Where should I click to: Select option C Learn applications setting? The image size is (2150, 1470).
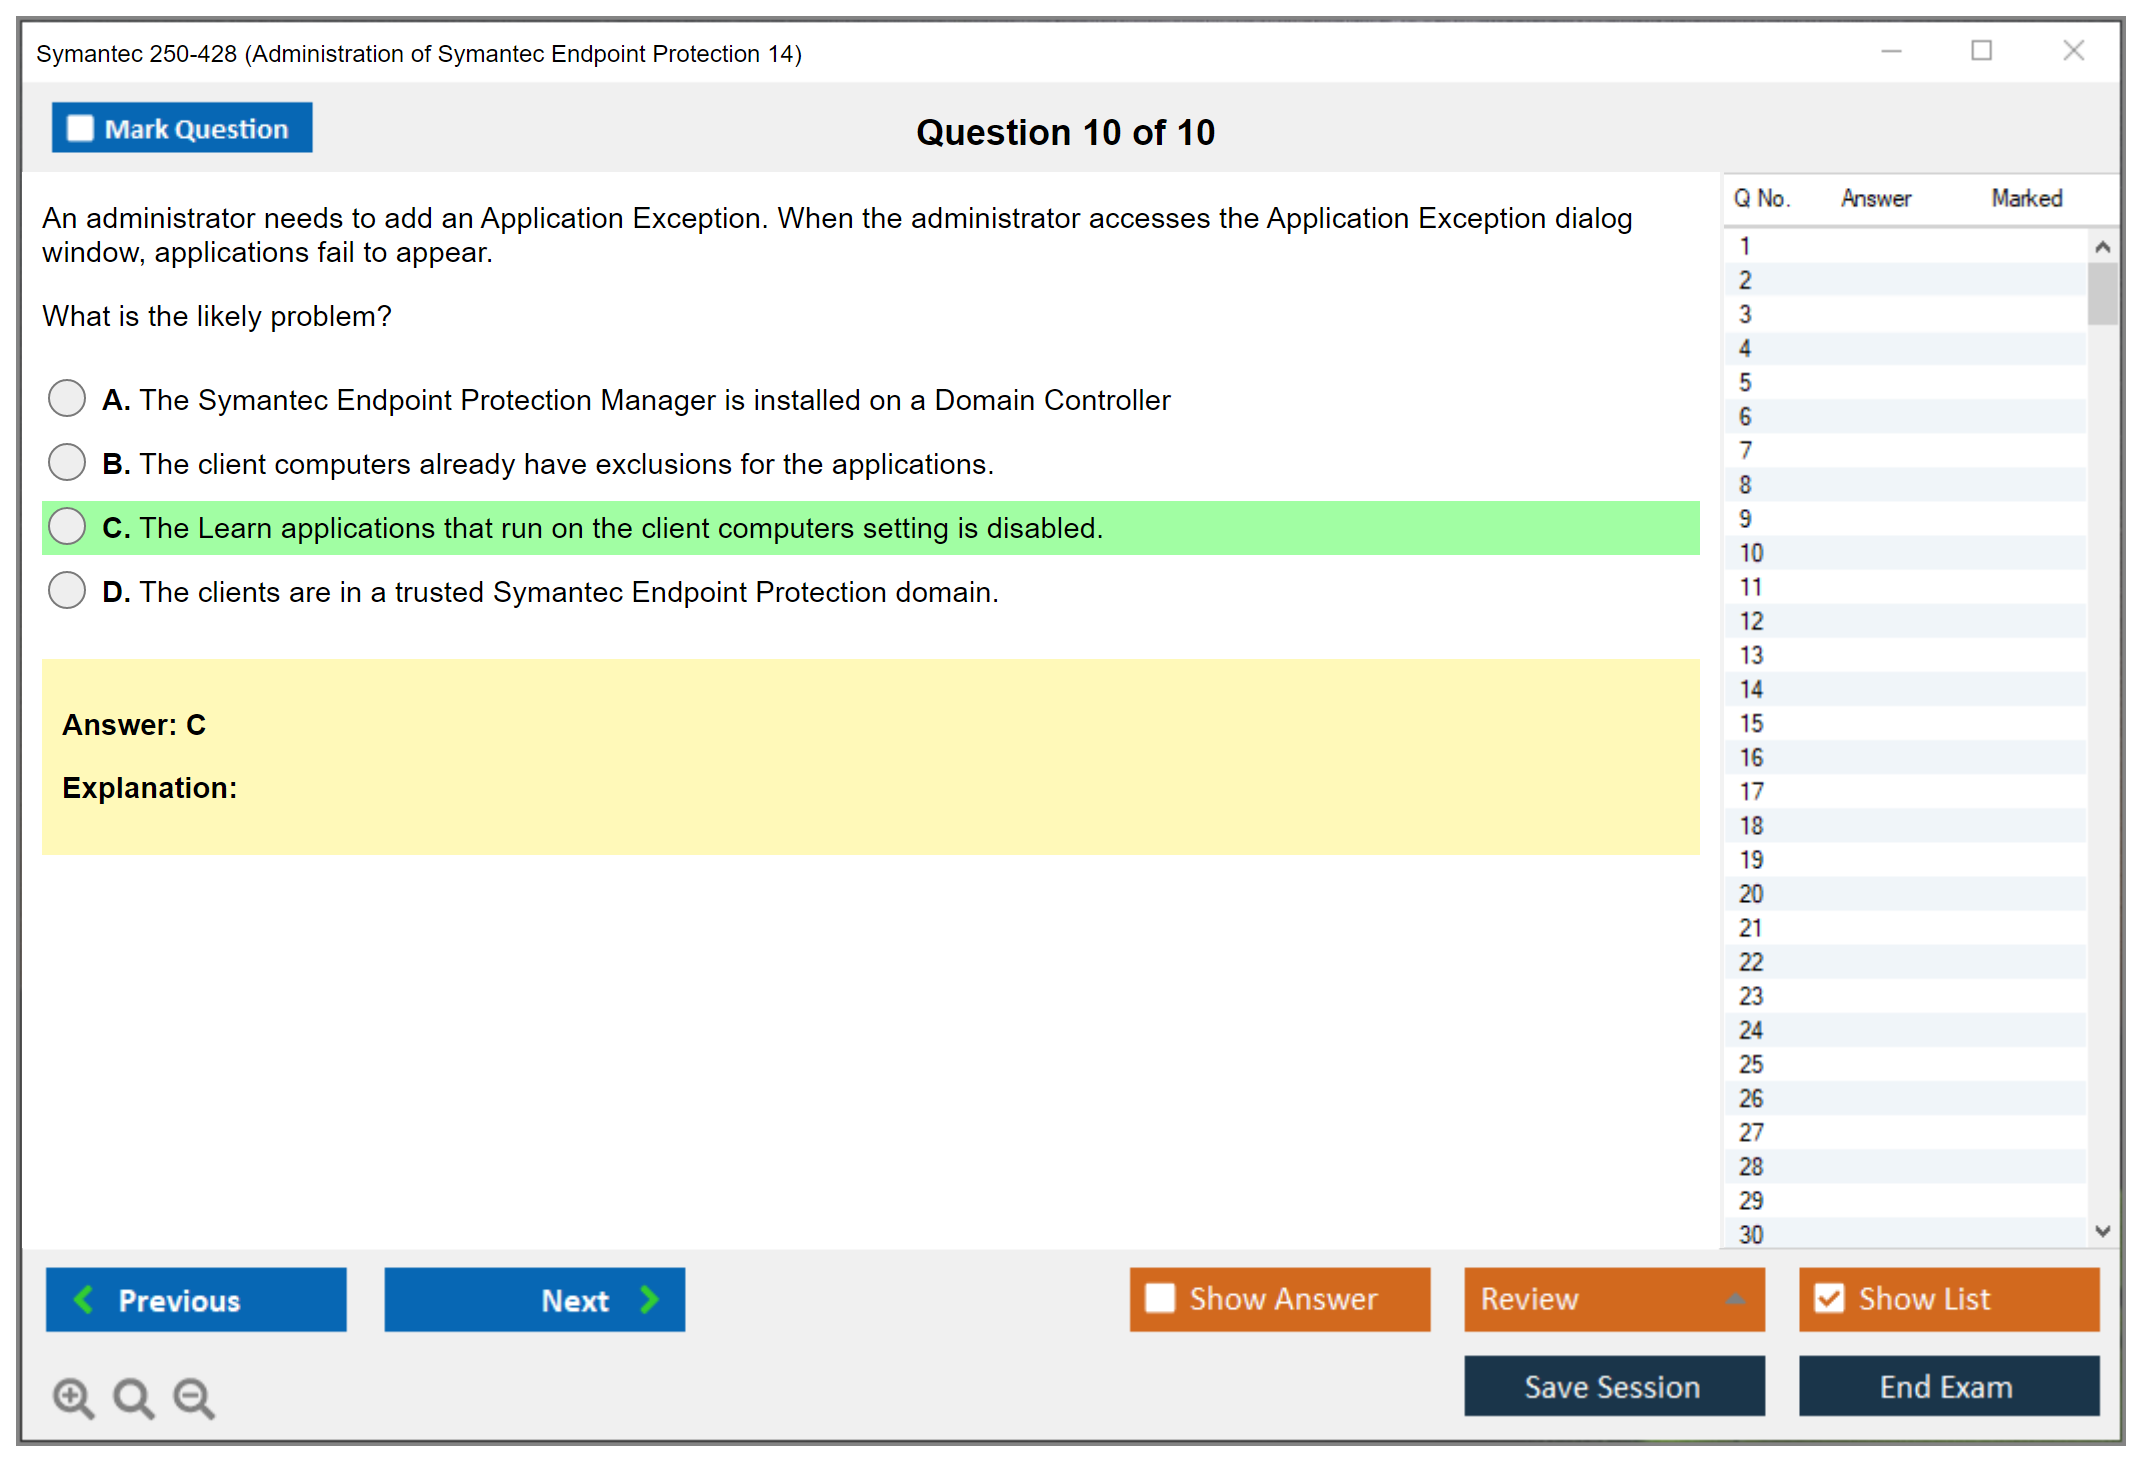pos(67,527)
